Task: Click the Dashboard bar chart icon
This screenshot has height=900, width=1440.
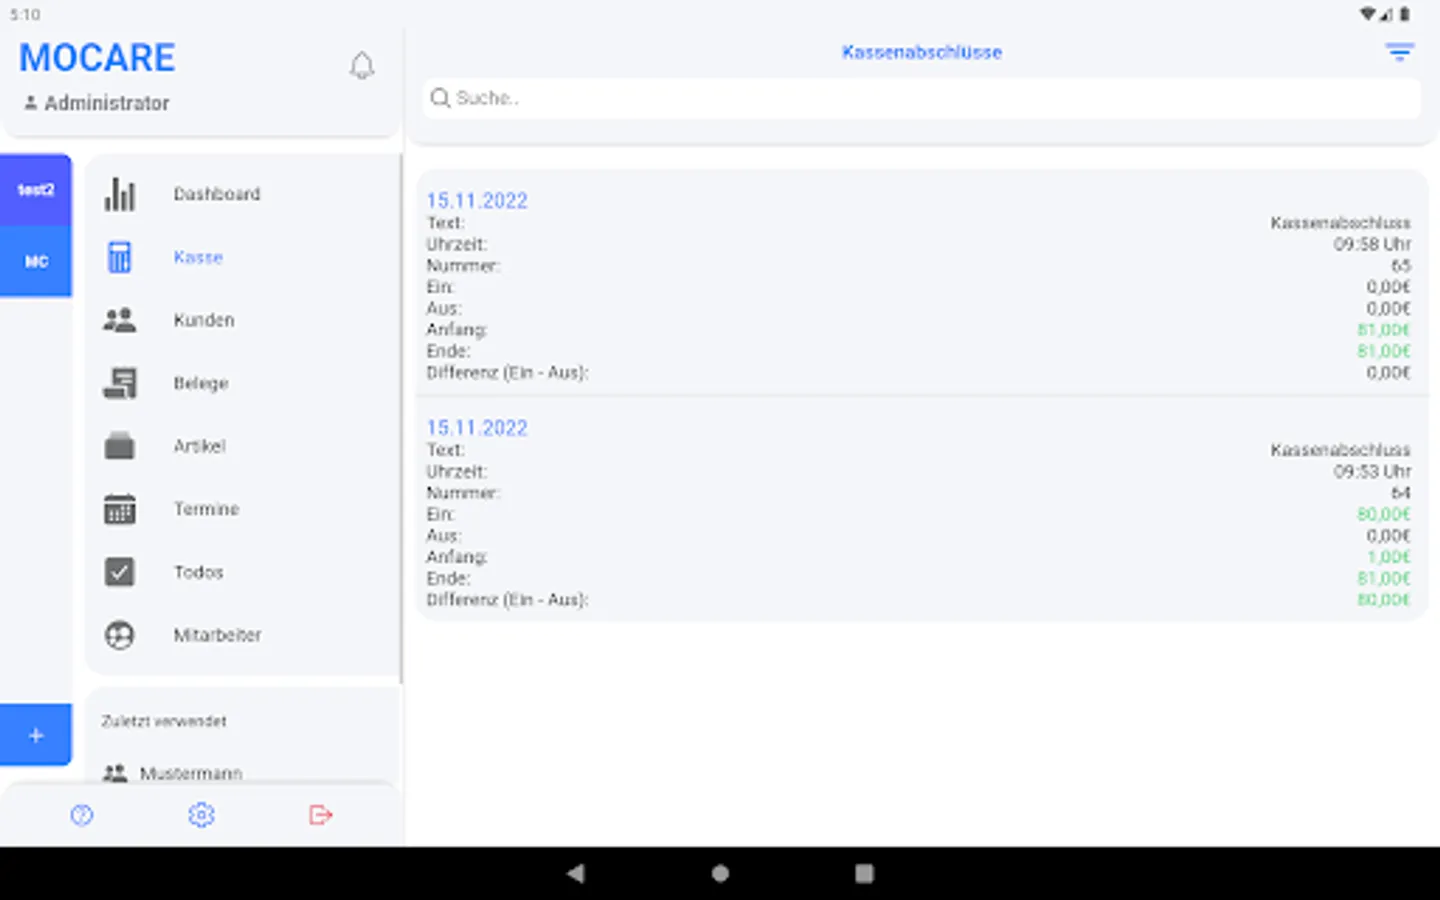Action: click(x=120, y=194)
